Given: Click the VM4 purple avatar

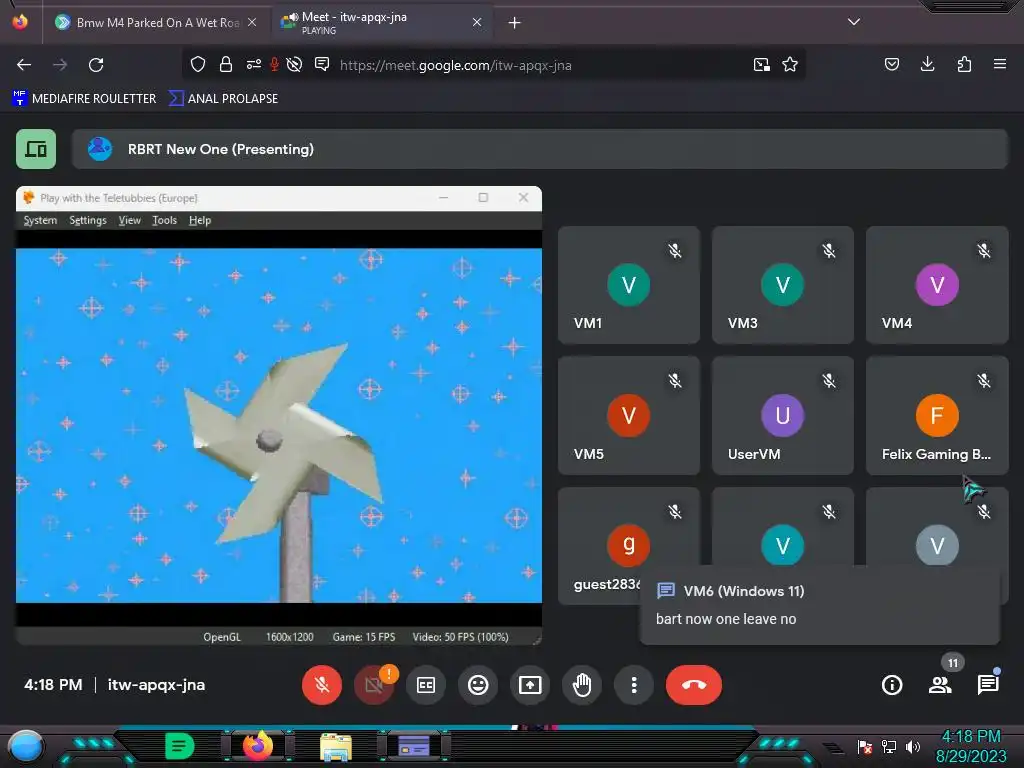Looking at the screenshot, I should (x=937, y=285).
